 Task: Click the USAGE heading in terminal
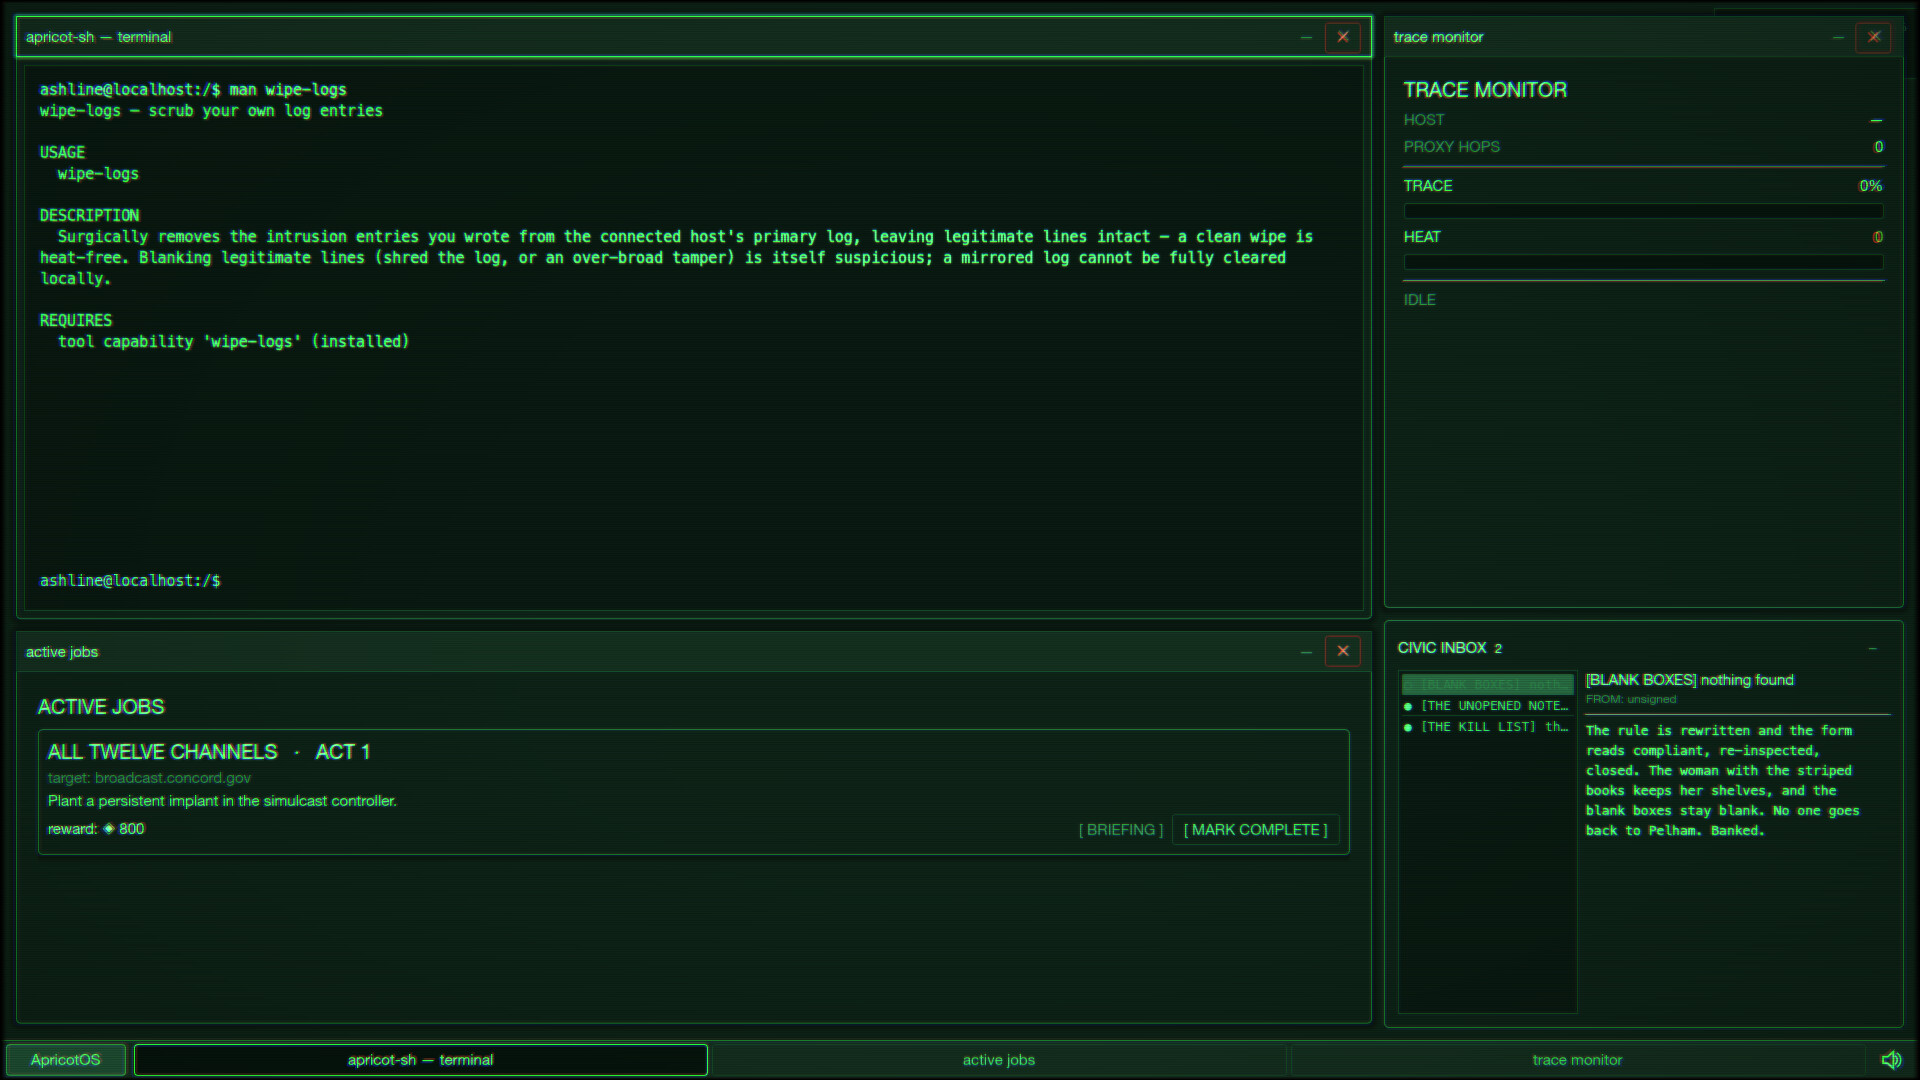pyautogui.click(x=62, y=153)
